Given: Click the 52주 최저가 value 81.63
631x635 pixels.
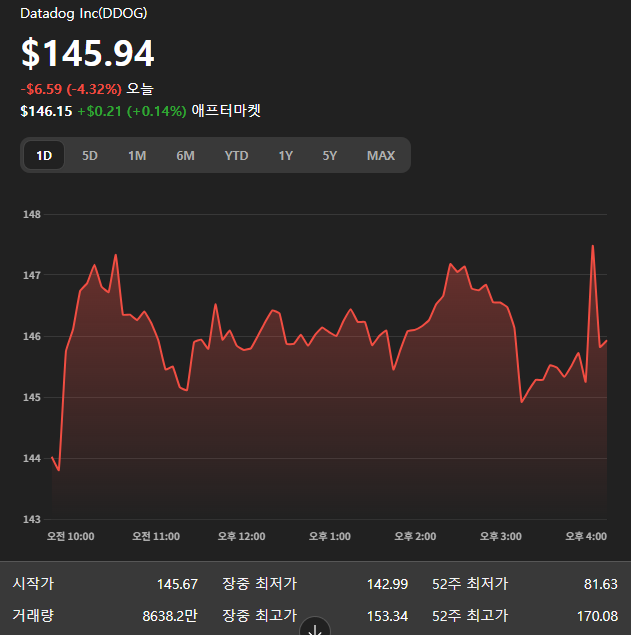Looking at the screenshot, I should [601, 584].
